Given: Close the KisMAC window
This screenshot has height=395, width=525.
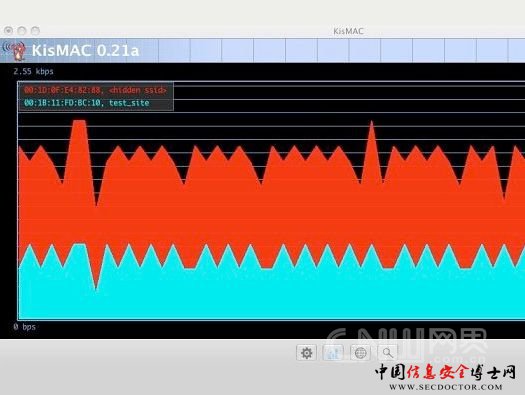Looking at the screenshot, I should click(x=8, y=31).
